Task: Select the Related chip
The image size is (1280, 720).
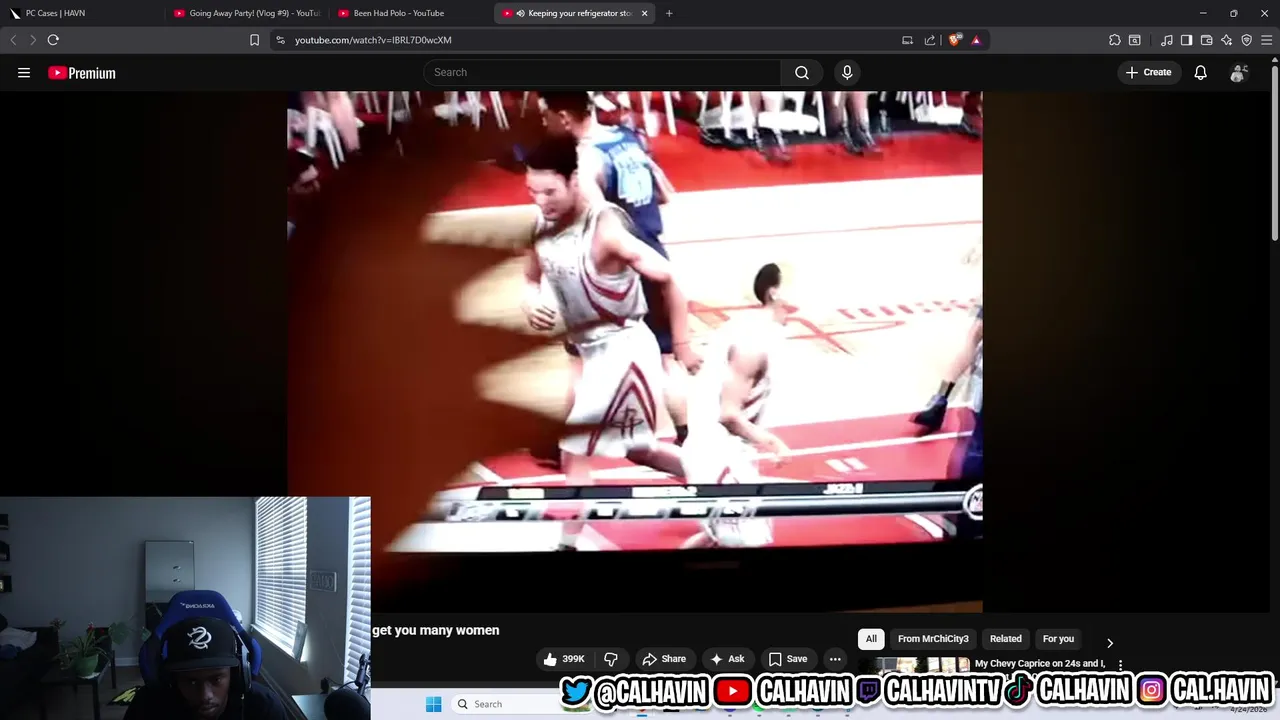Action: click(x=1006, y=639)
